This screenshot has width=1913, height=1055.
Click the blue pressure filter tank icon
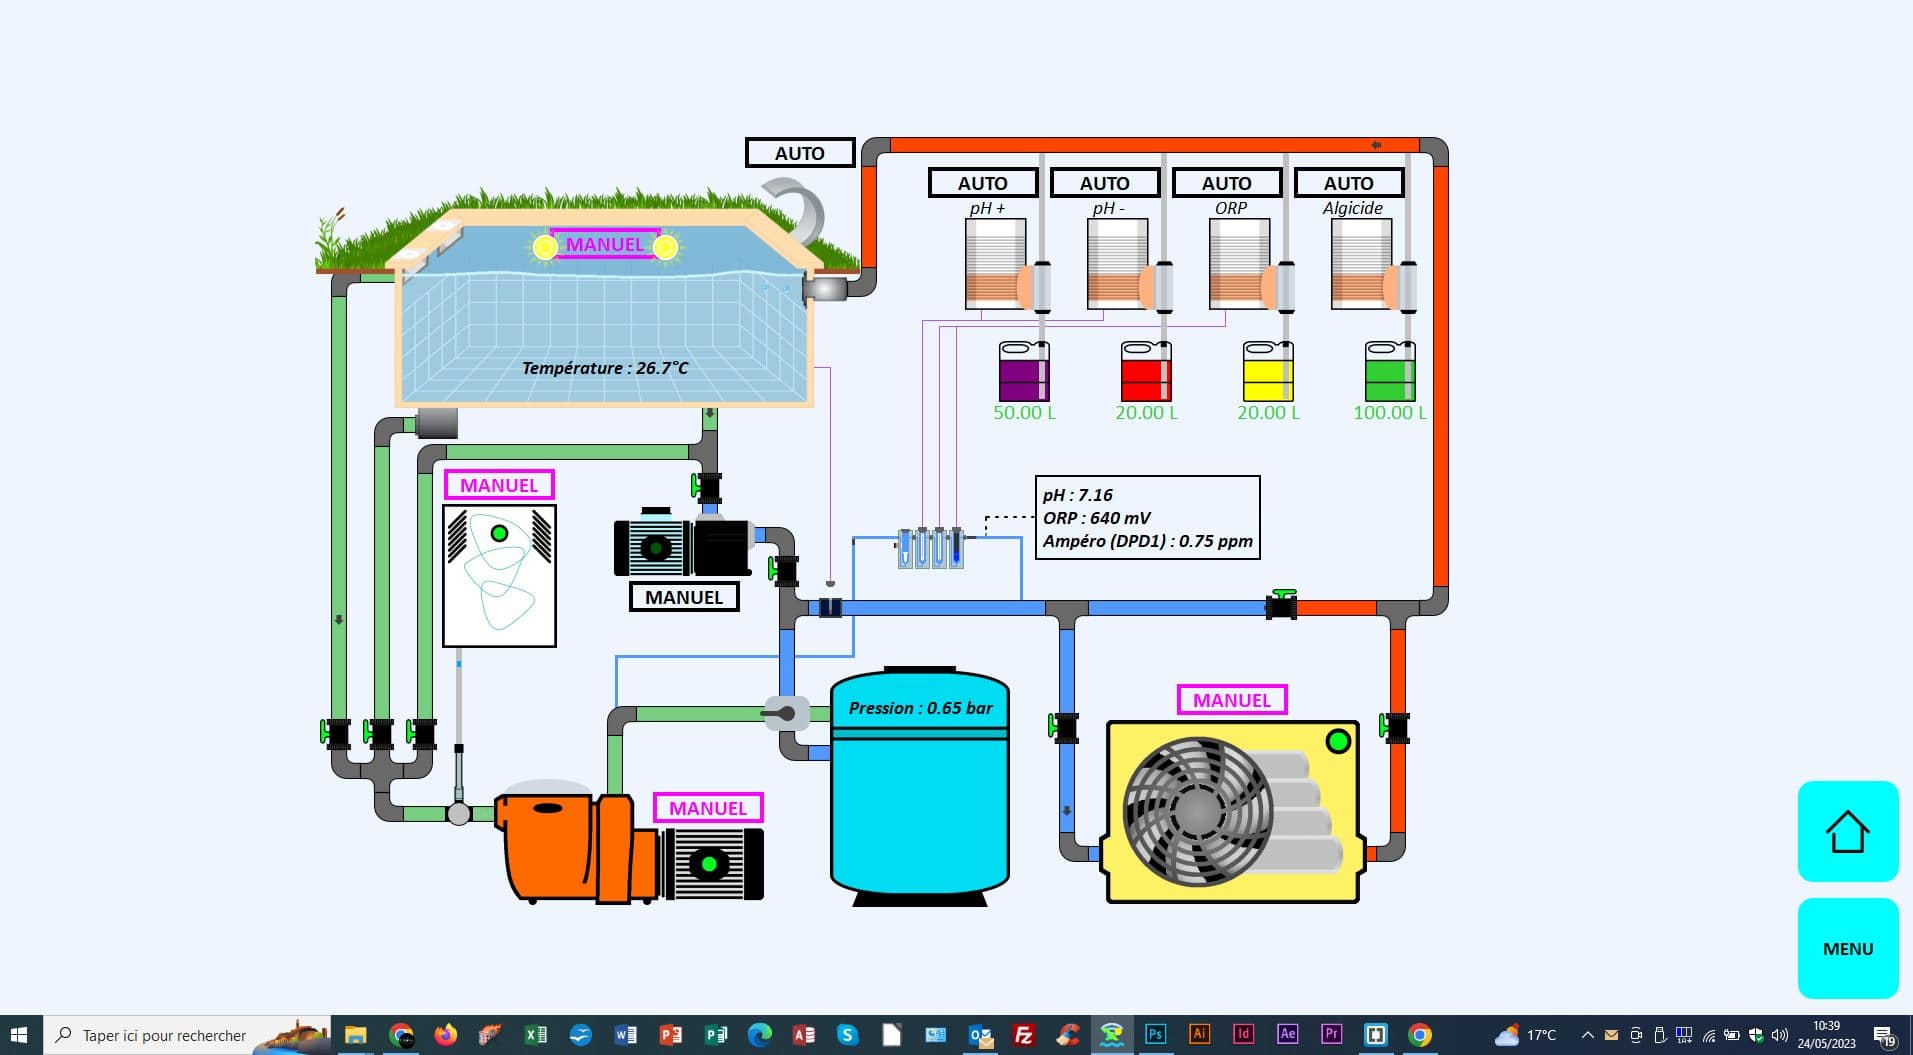coord(918,790)
